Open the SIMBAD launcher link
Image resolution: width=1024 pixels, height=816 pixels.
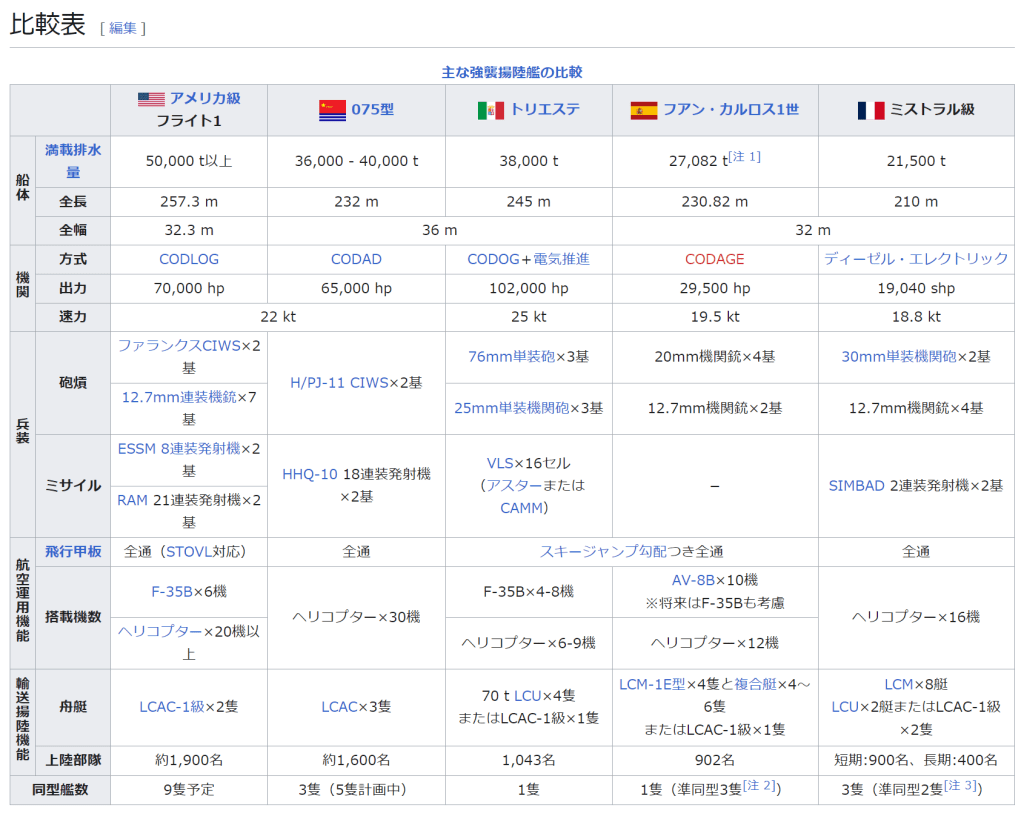click(x=856, y=485)
